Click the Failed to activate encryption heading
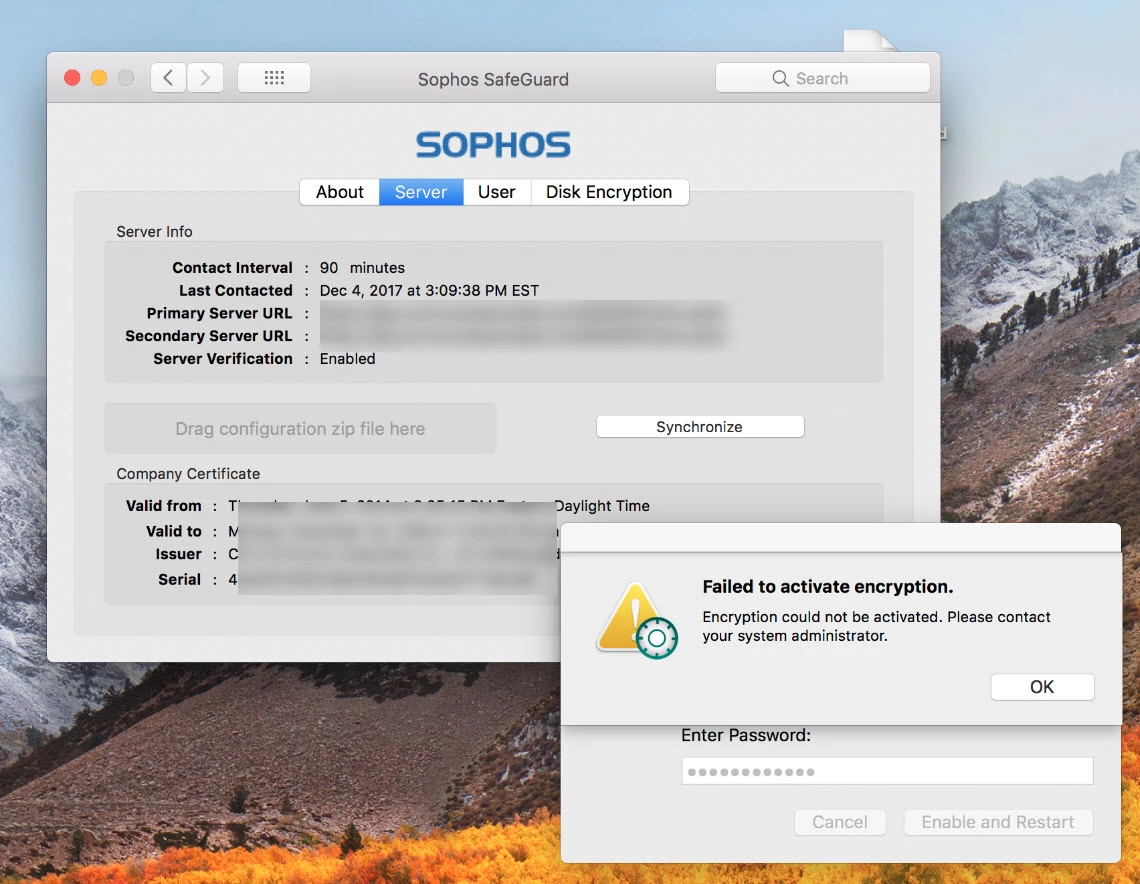 (827, 587)
